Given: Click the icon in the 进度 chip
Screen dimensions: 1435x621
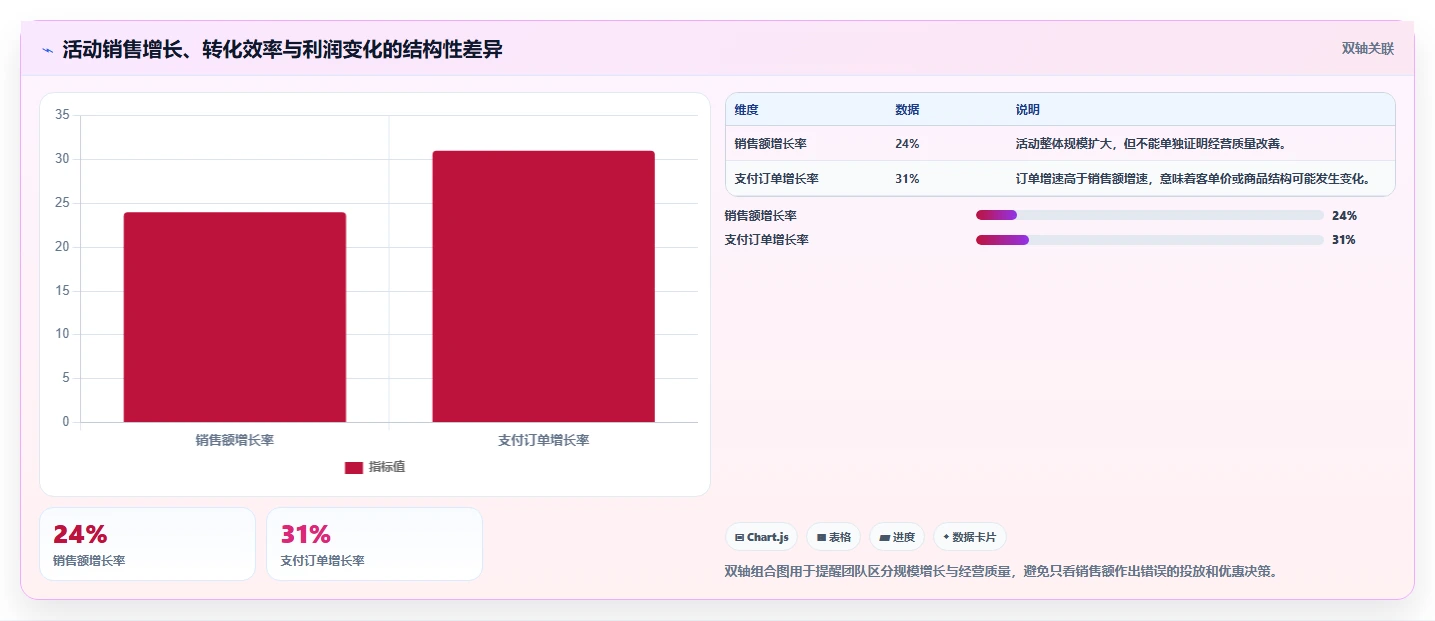Looking at the screenshot, I should point(884,537).
